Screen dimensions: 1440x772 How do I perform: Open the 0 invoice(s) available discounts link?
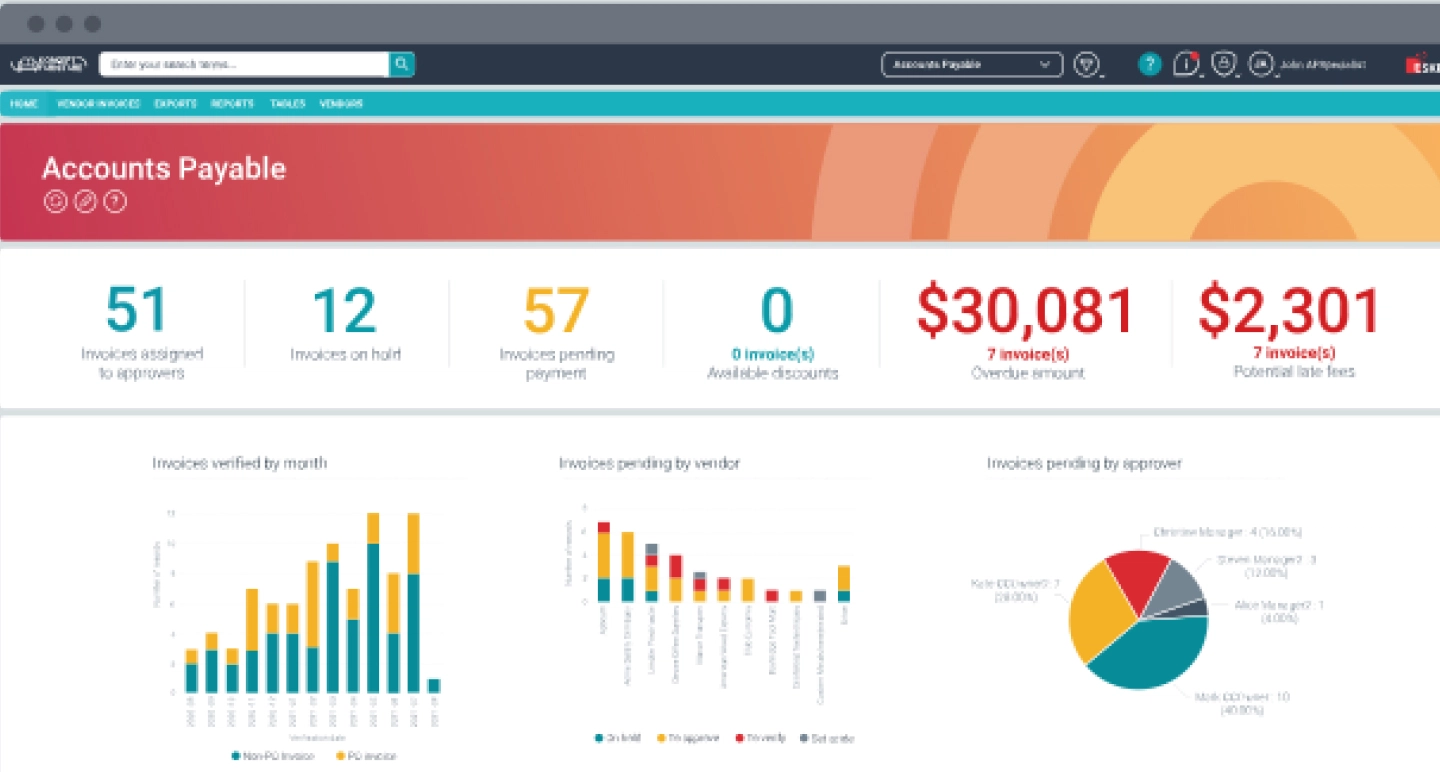(x=772, y=353)
